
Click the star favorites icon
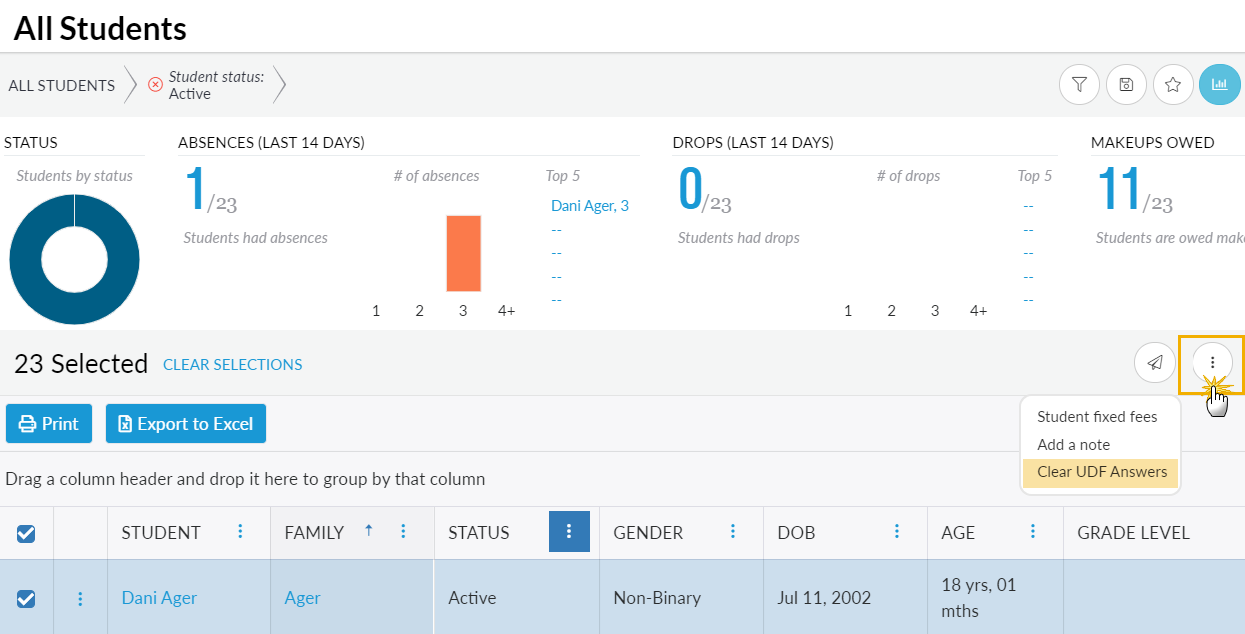coord(1173,85)
